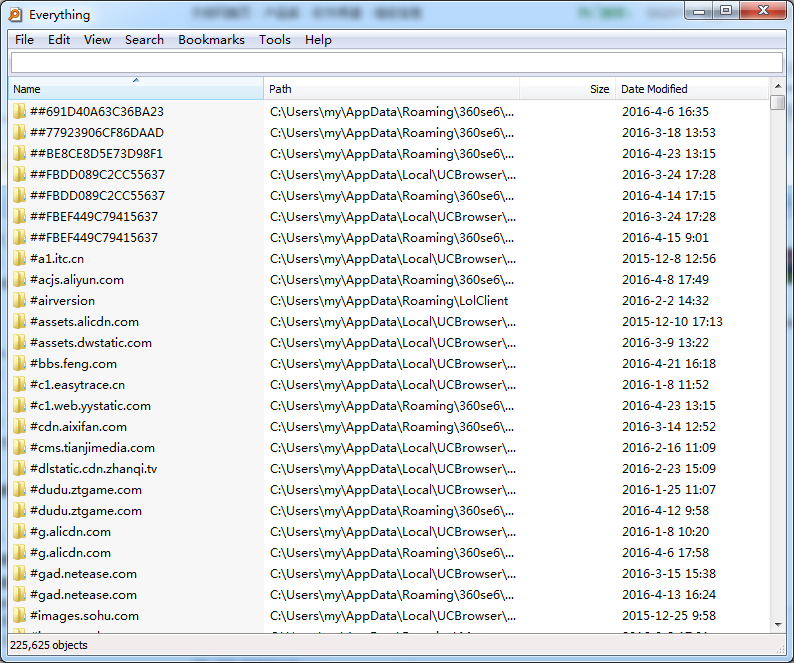Click the scroll up arrow of results list

[778, 86]
